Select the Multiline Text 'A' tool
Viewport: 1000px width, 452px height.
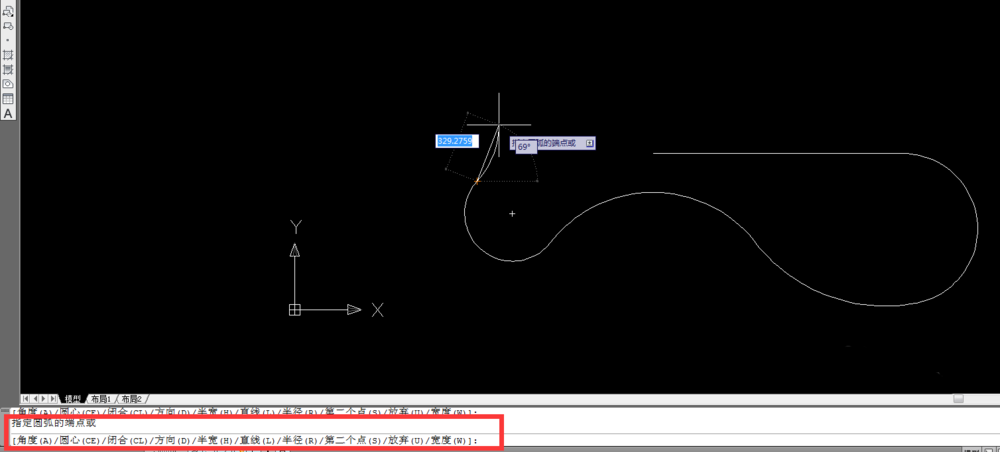click(x=8, y=113)
